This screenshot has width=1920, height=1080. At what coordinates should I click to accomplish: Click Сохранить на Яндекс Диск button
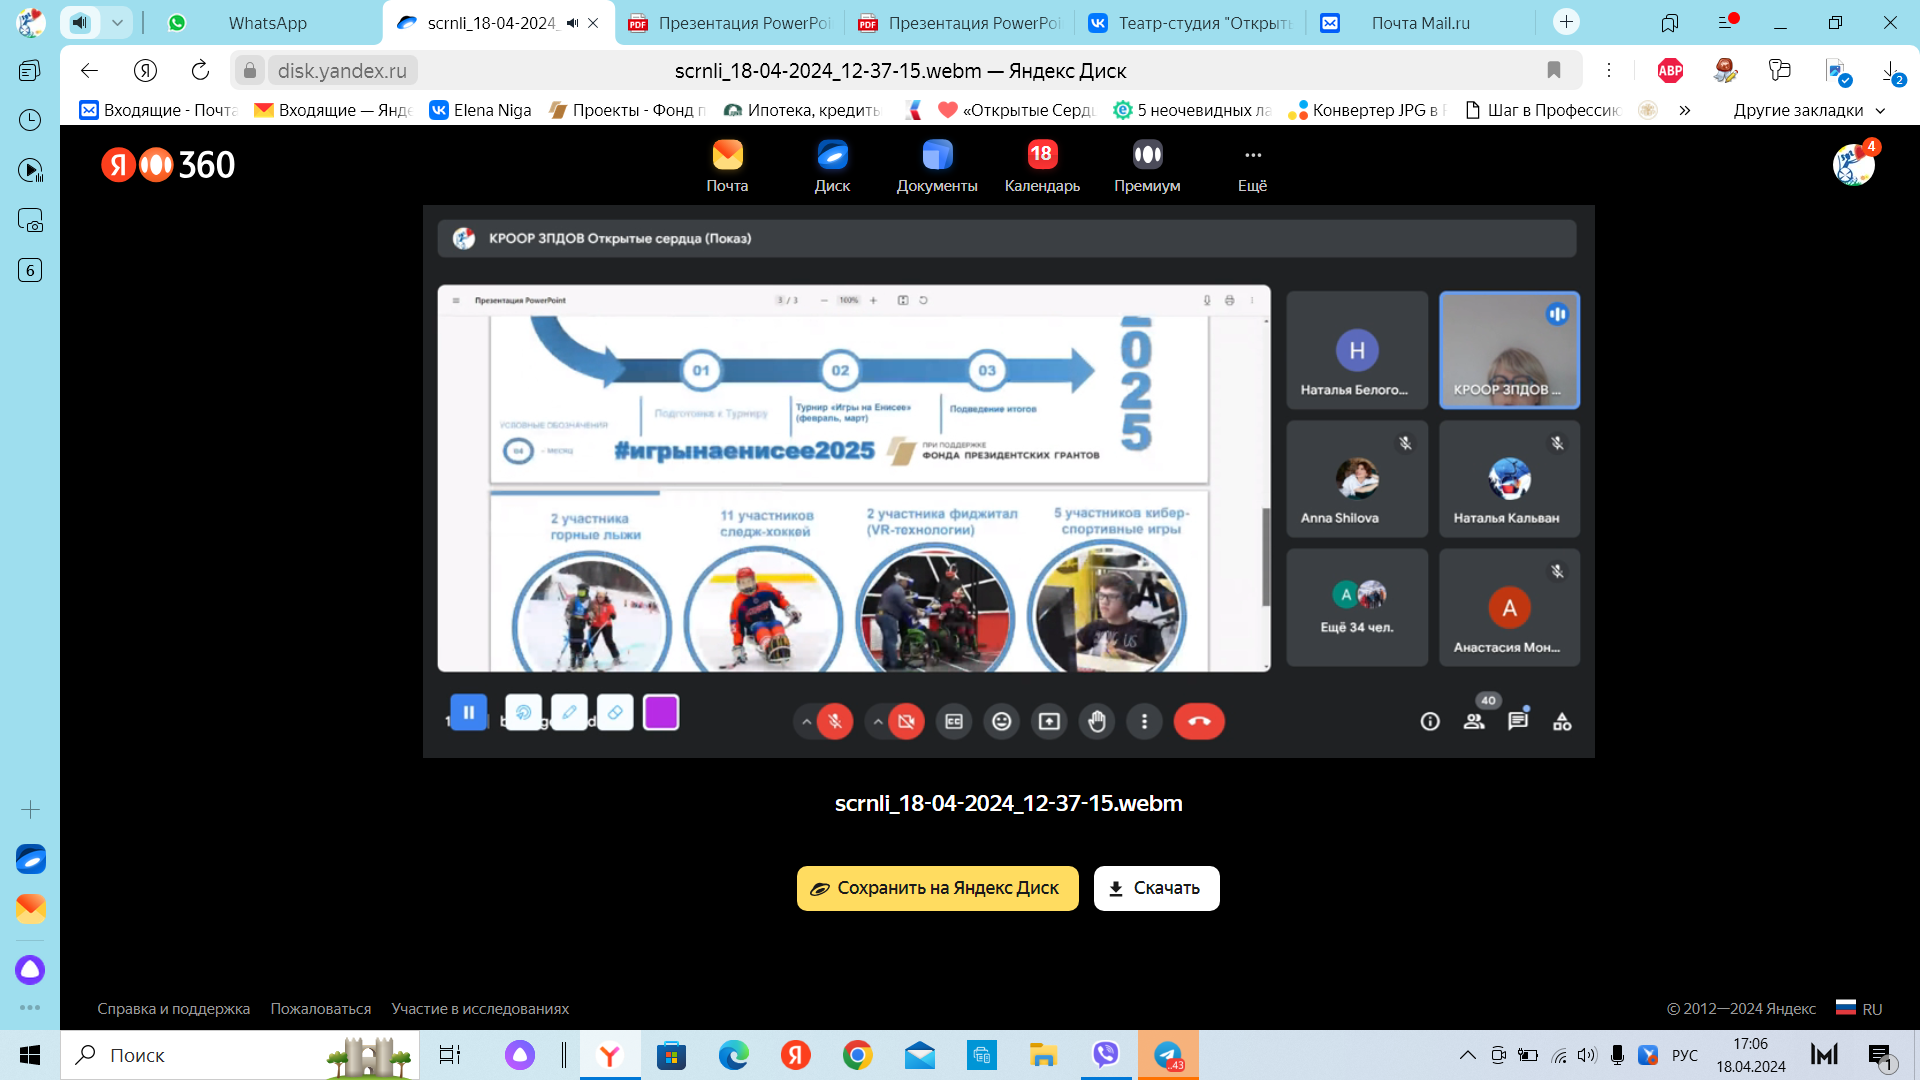pos(937,888)
